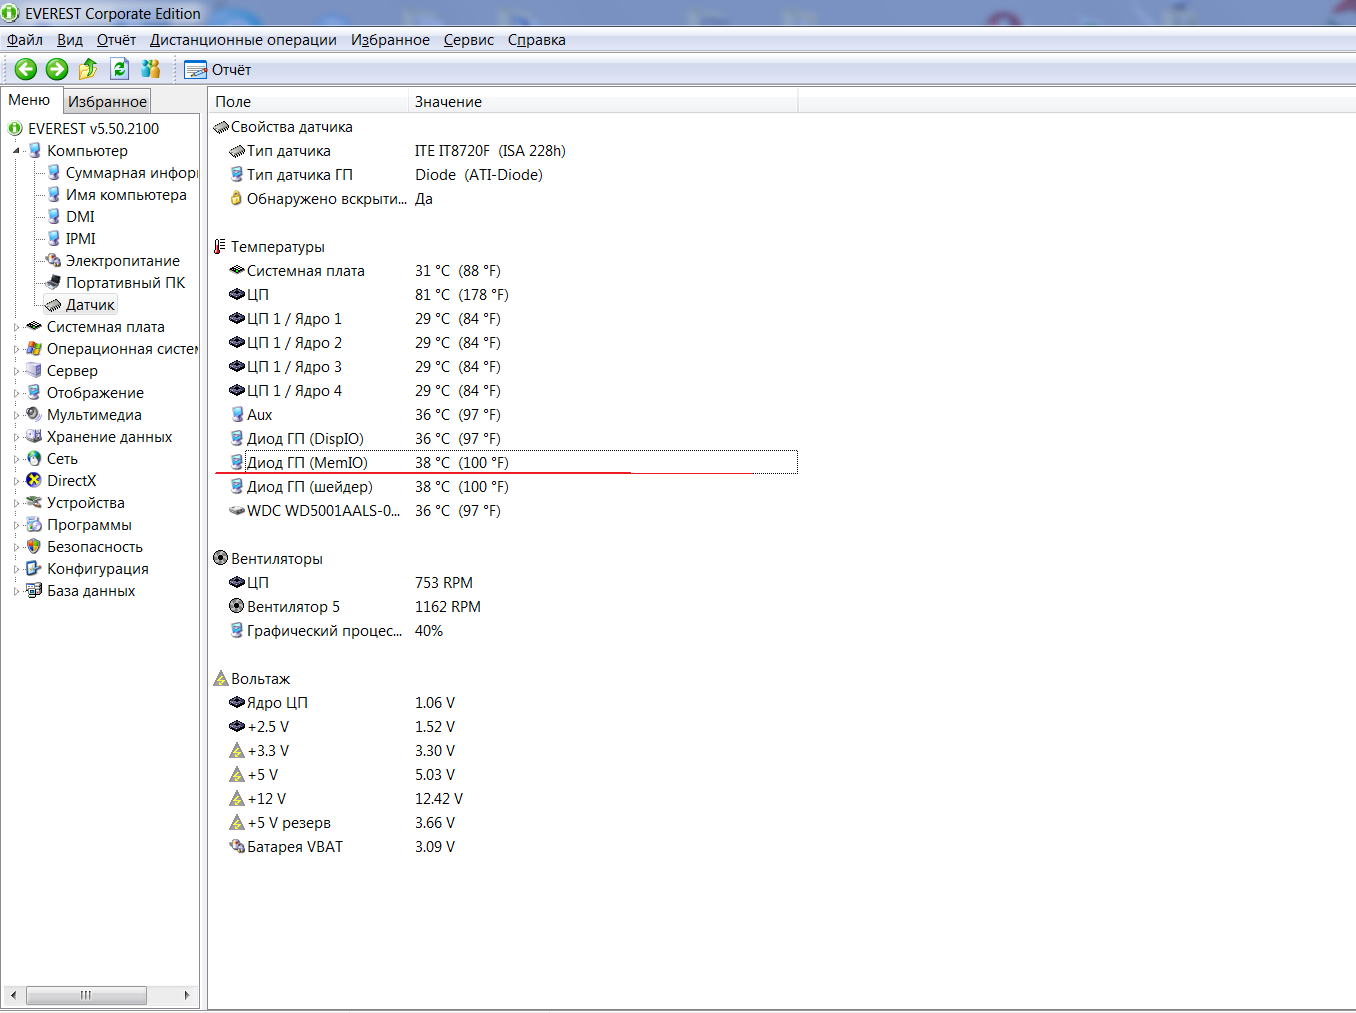Click the Сеть globe icon in tree
Screen dimensions: 1356x1013
pyautogui.click(x=34, y=459)
